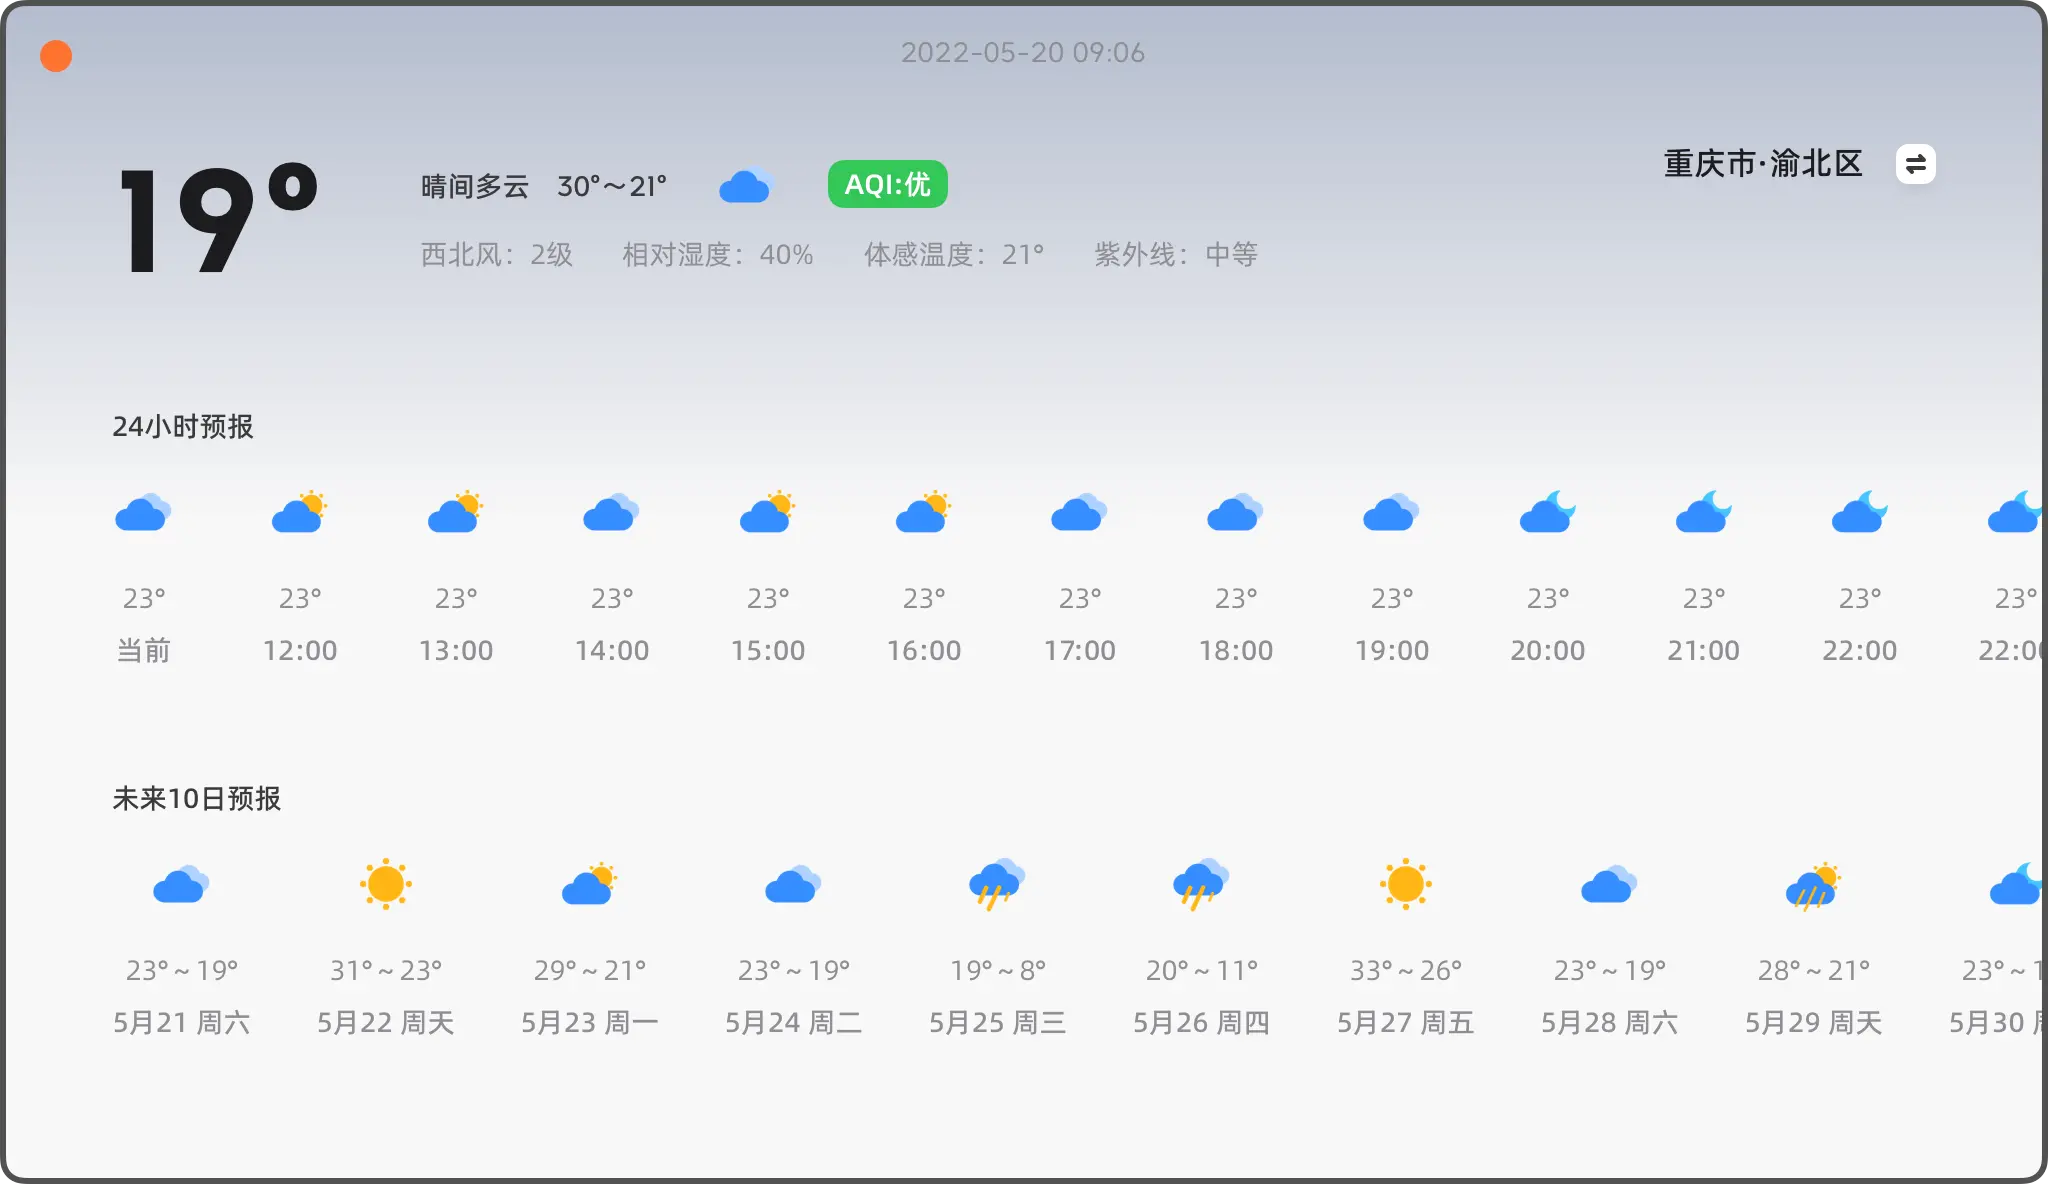Click the 当前 hourly forecast icon
The image size is (2048, 1184).
143,513
